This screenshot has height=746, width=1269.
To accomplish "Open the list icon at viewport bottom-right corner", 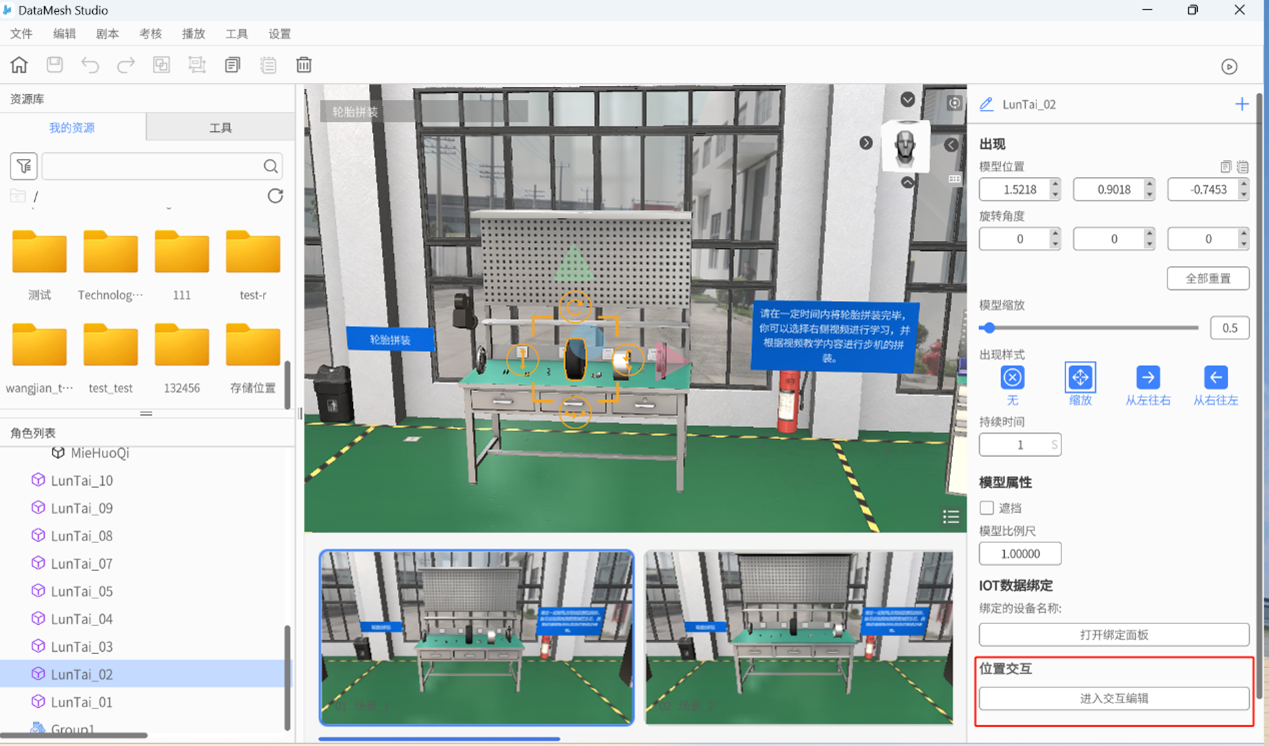I will click(x=951, y=517).
